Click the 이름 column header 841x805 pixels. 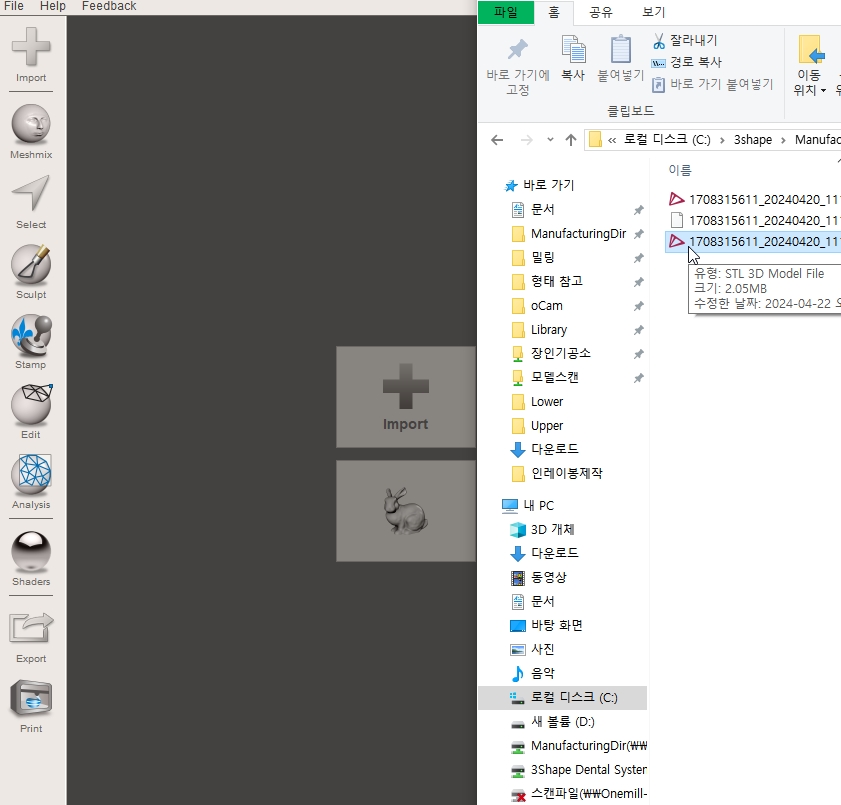pos(680,171)
